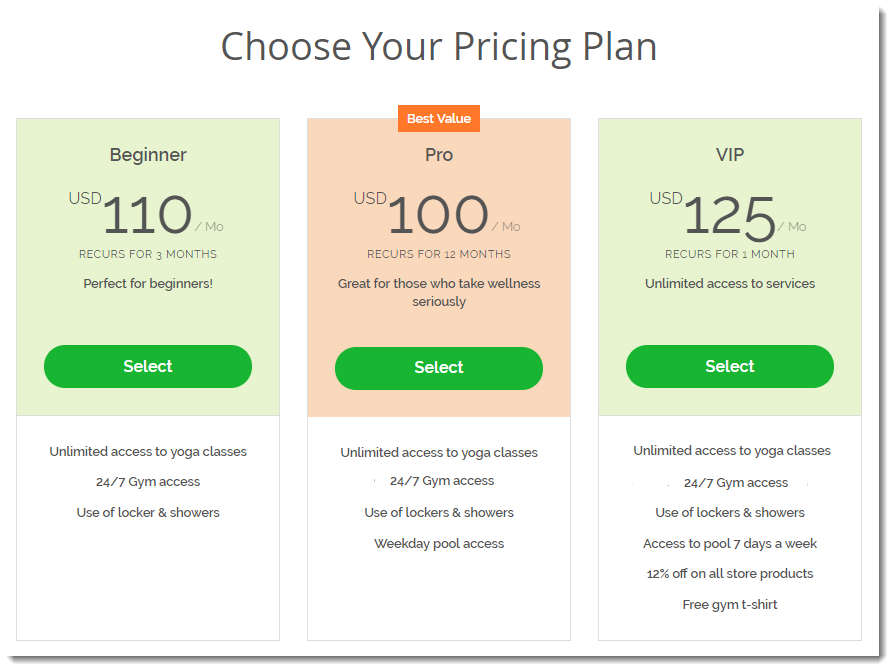Select the Beginner plan button

click(148, 366)
